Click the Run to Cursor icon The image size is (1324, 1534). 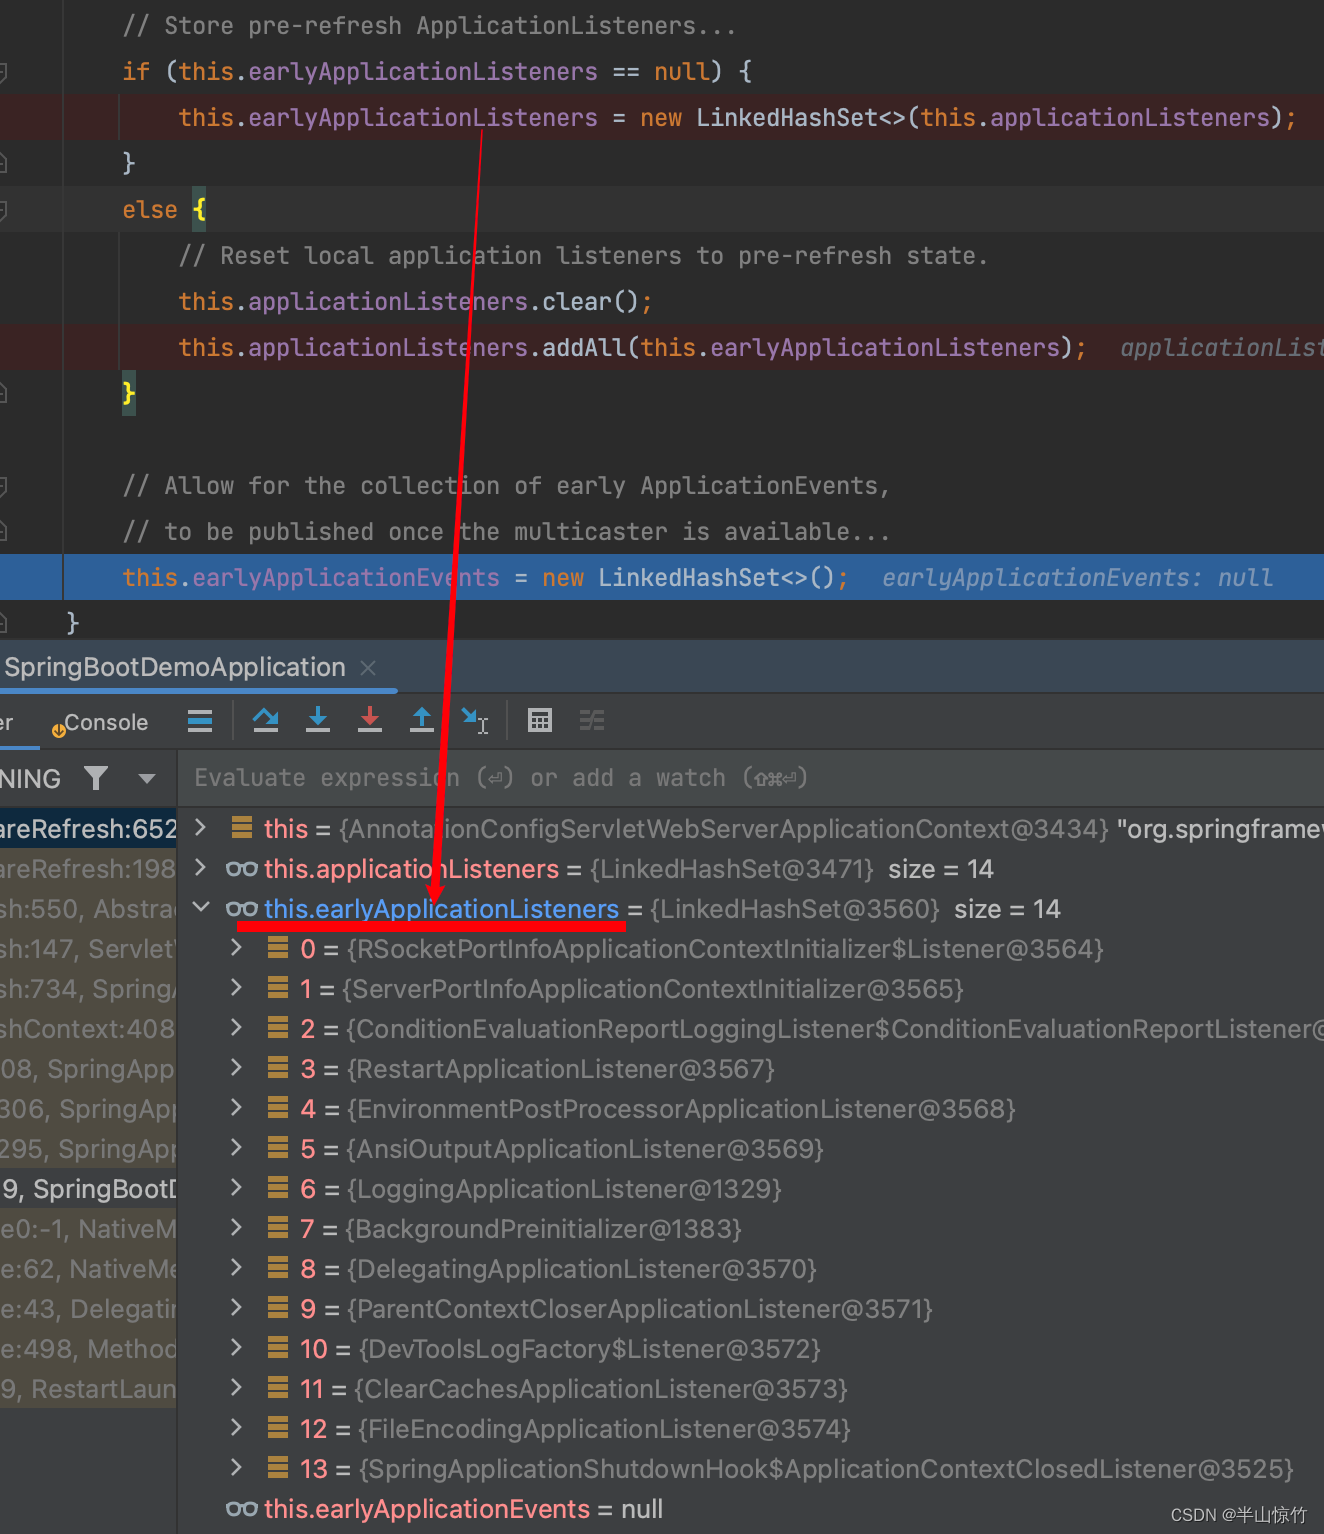pos(475,721)
